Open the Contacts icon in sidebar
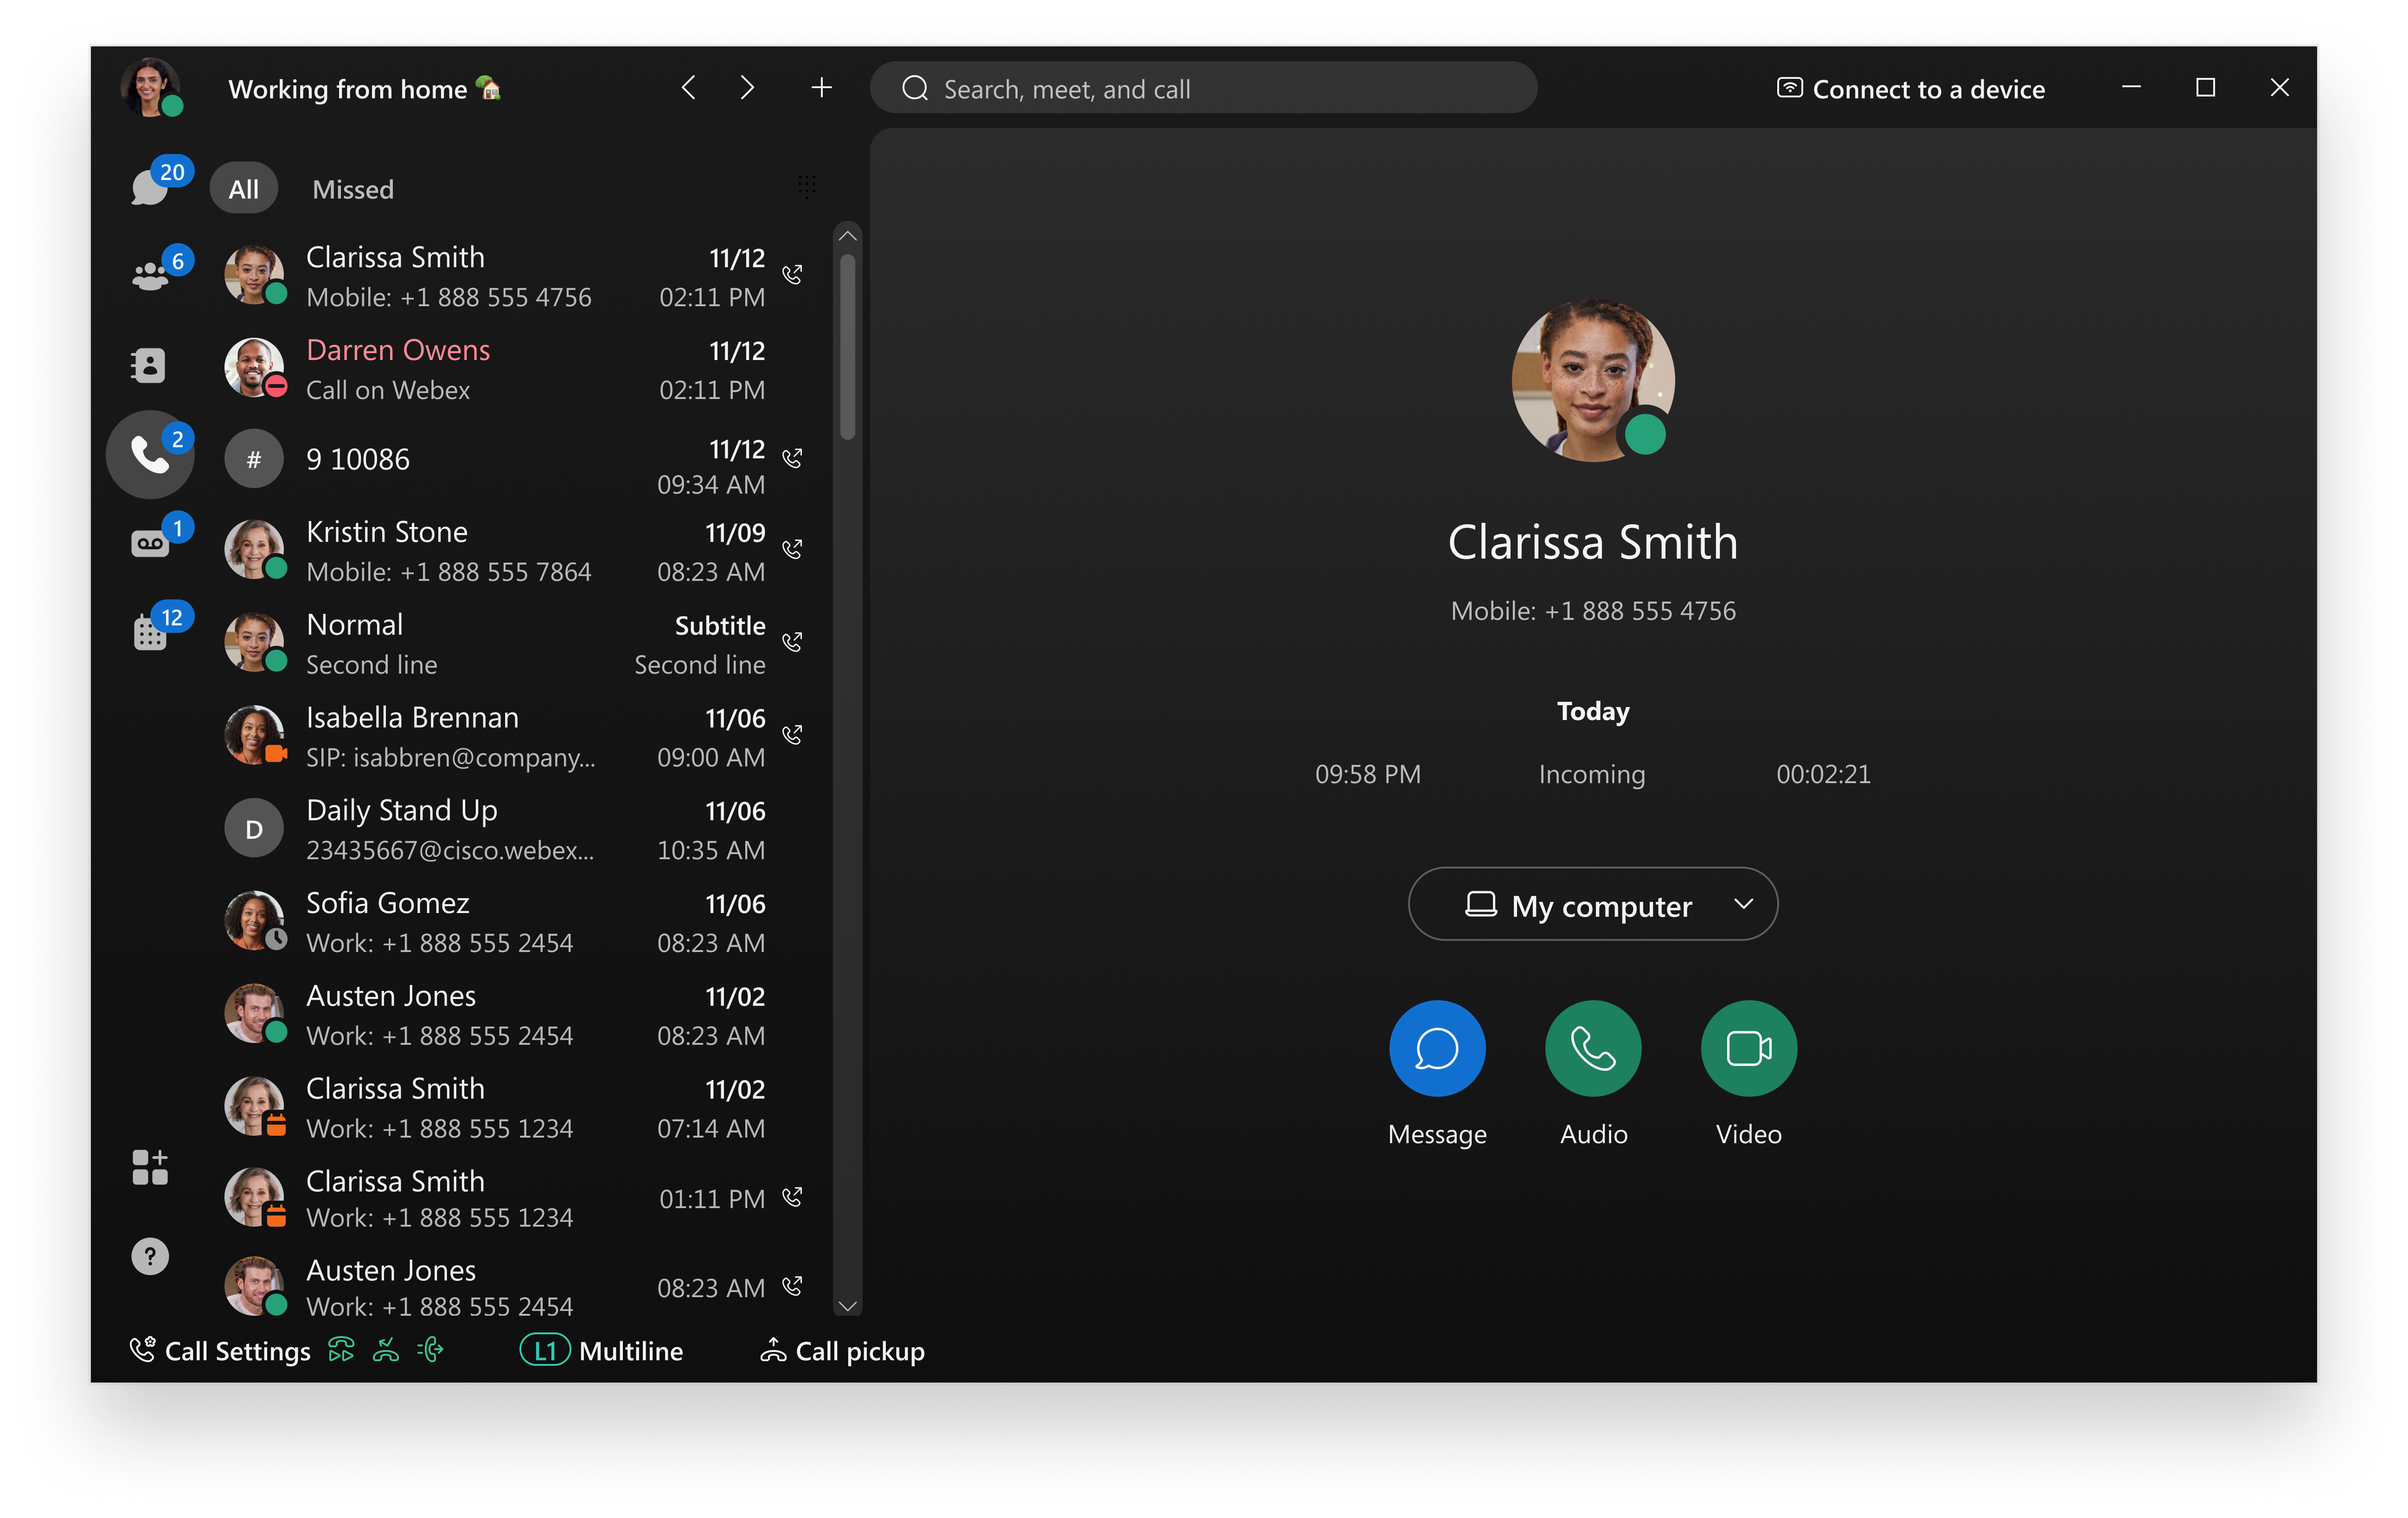The image size is (2408, 1518). (149, 365)
